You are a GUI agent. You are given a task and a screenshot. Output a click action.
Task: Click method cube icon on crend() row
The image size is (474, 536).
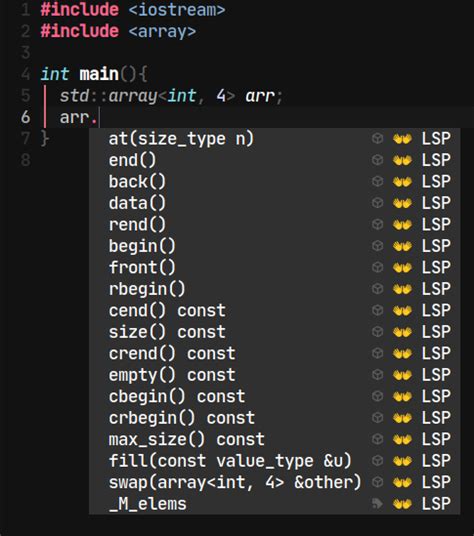pos(377,353)
